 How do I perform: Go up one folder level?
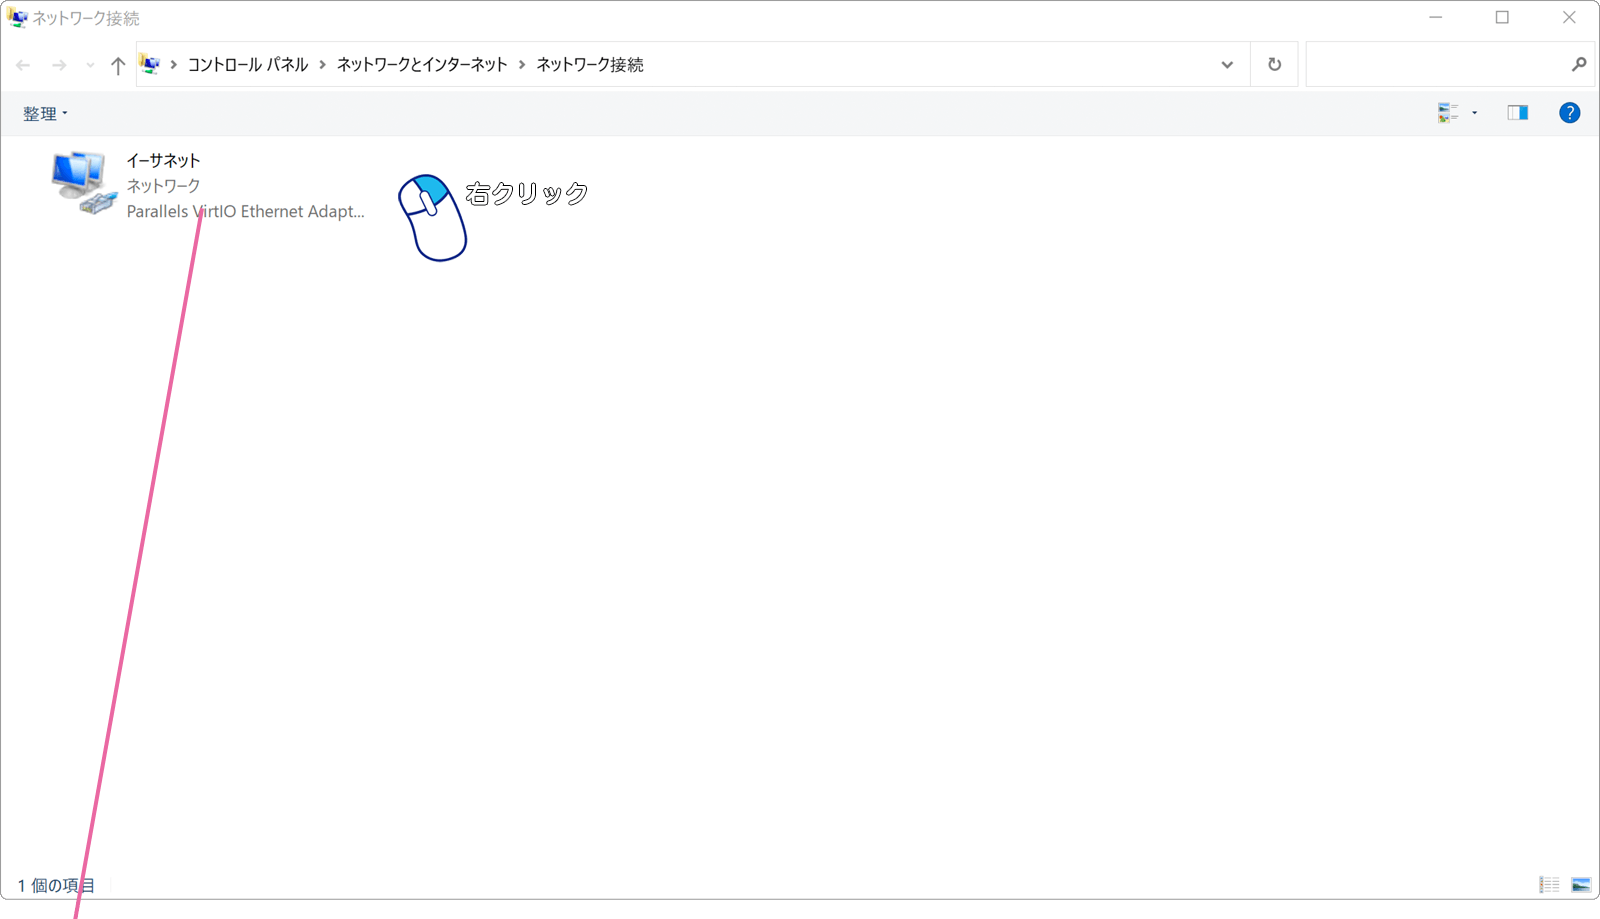[x=118, y=65]
